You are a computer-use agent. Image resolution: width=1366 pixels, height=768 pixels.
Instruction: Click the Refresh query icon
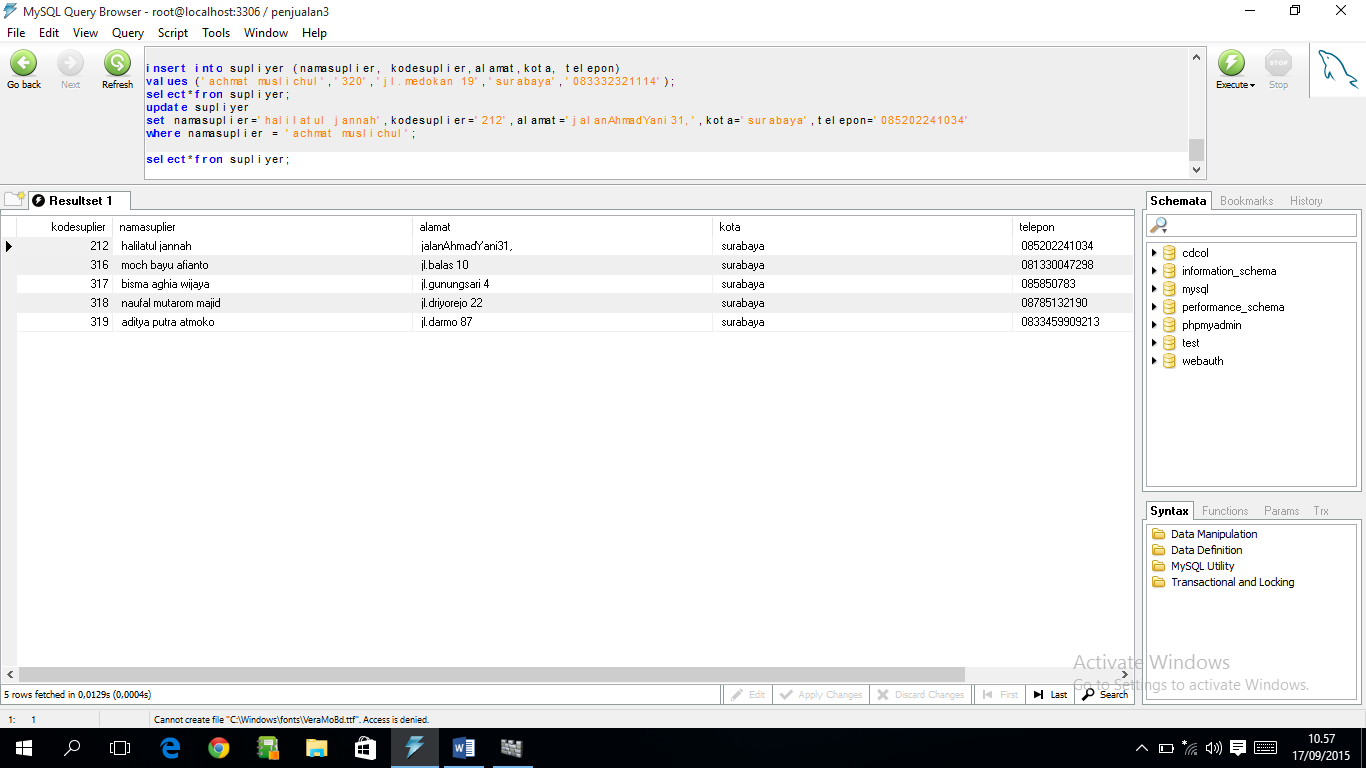click(x=117, y=63)
